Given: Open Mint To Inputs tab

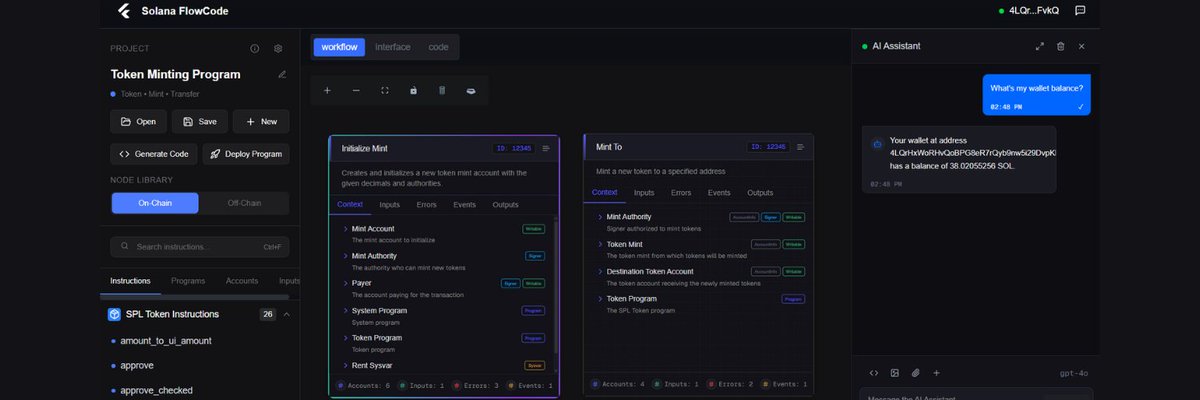Looking at the screenshot, I should point(644,193).
